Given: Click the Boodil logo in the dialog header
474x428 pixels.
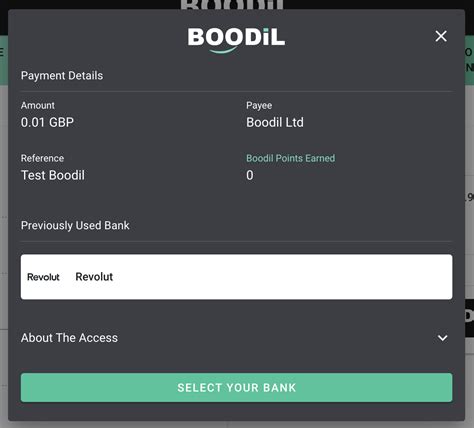Looking at the screenshot, I should (236, 40).
